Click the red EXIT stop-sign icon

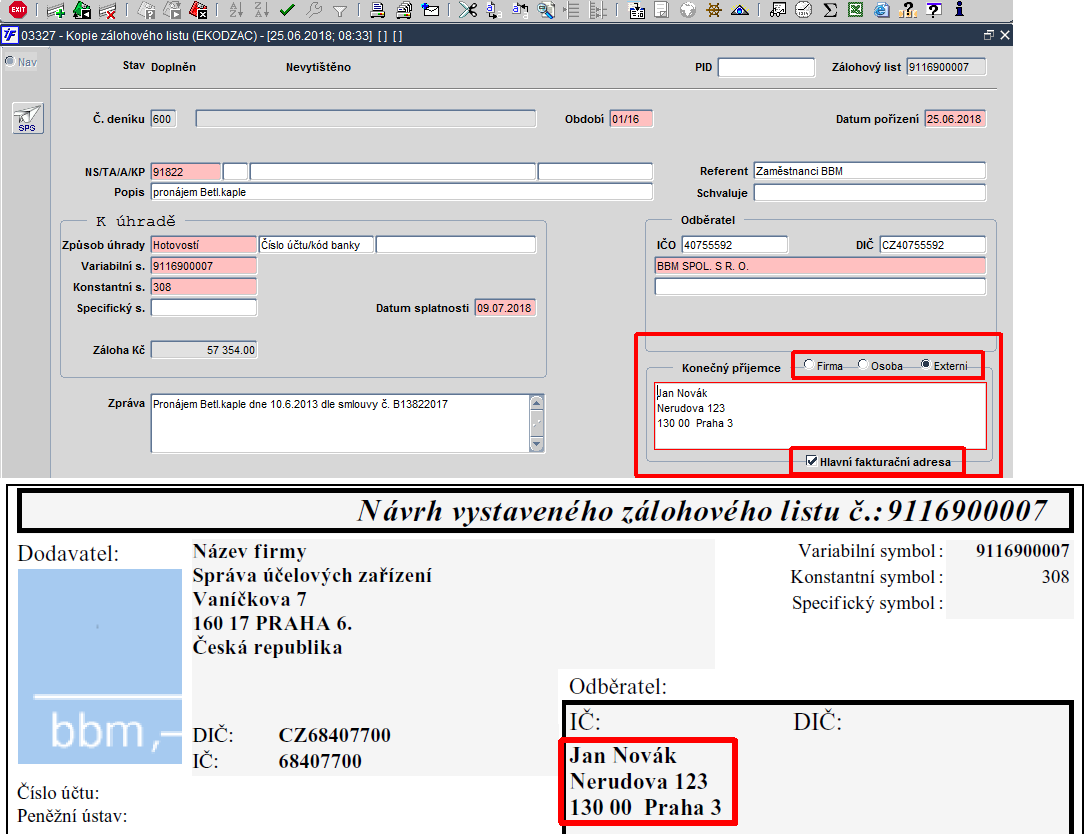pos(18,10)
